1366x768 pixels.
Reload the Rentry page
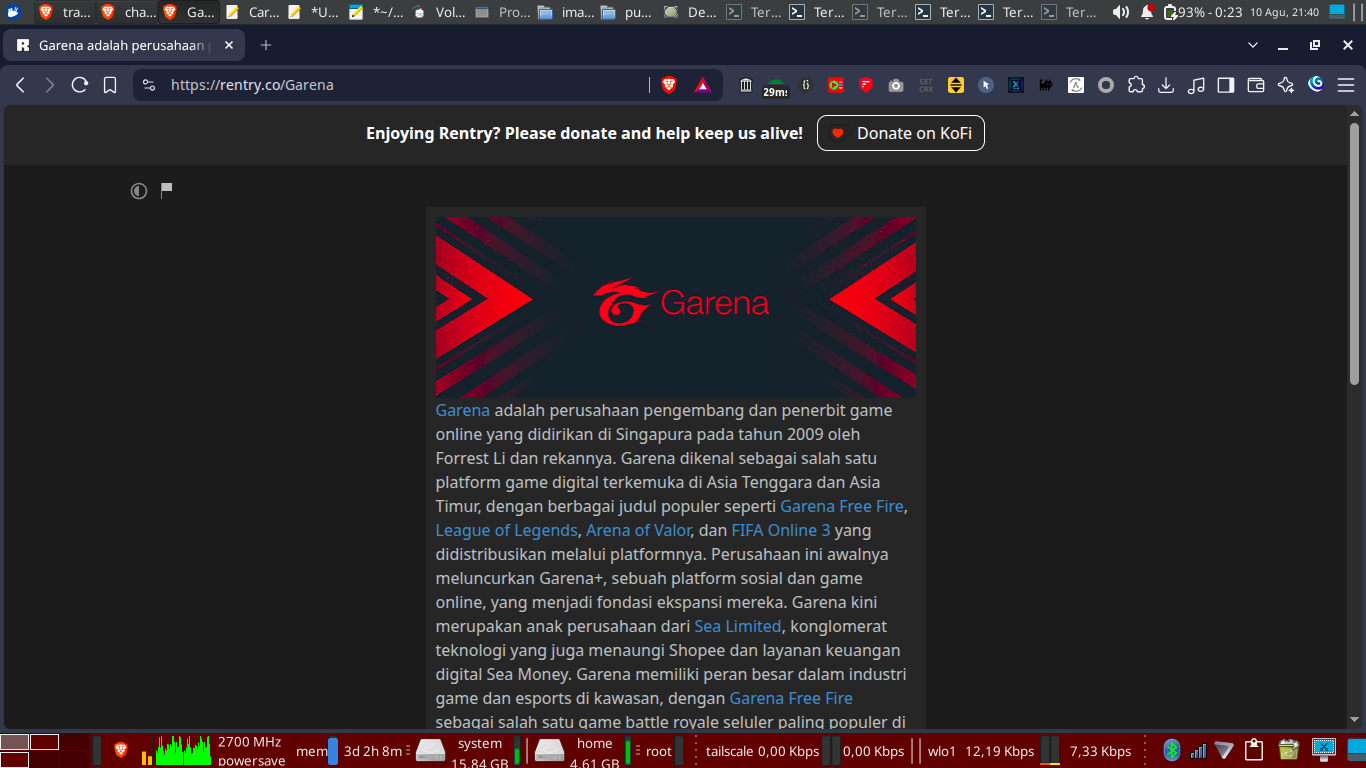tap(80, 85)
